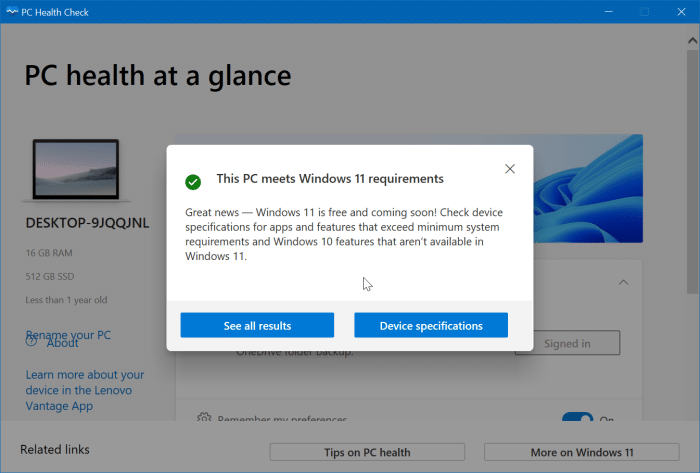Open Tips on PC health

[367, 452]
